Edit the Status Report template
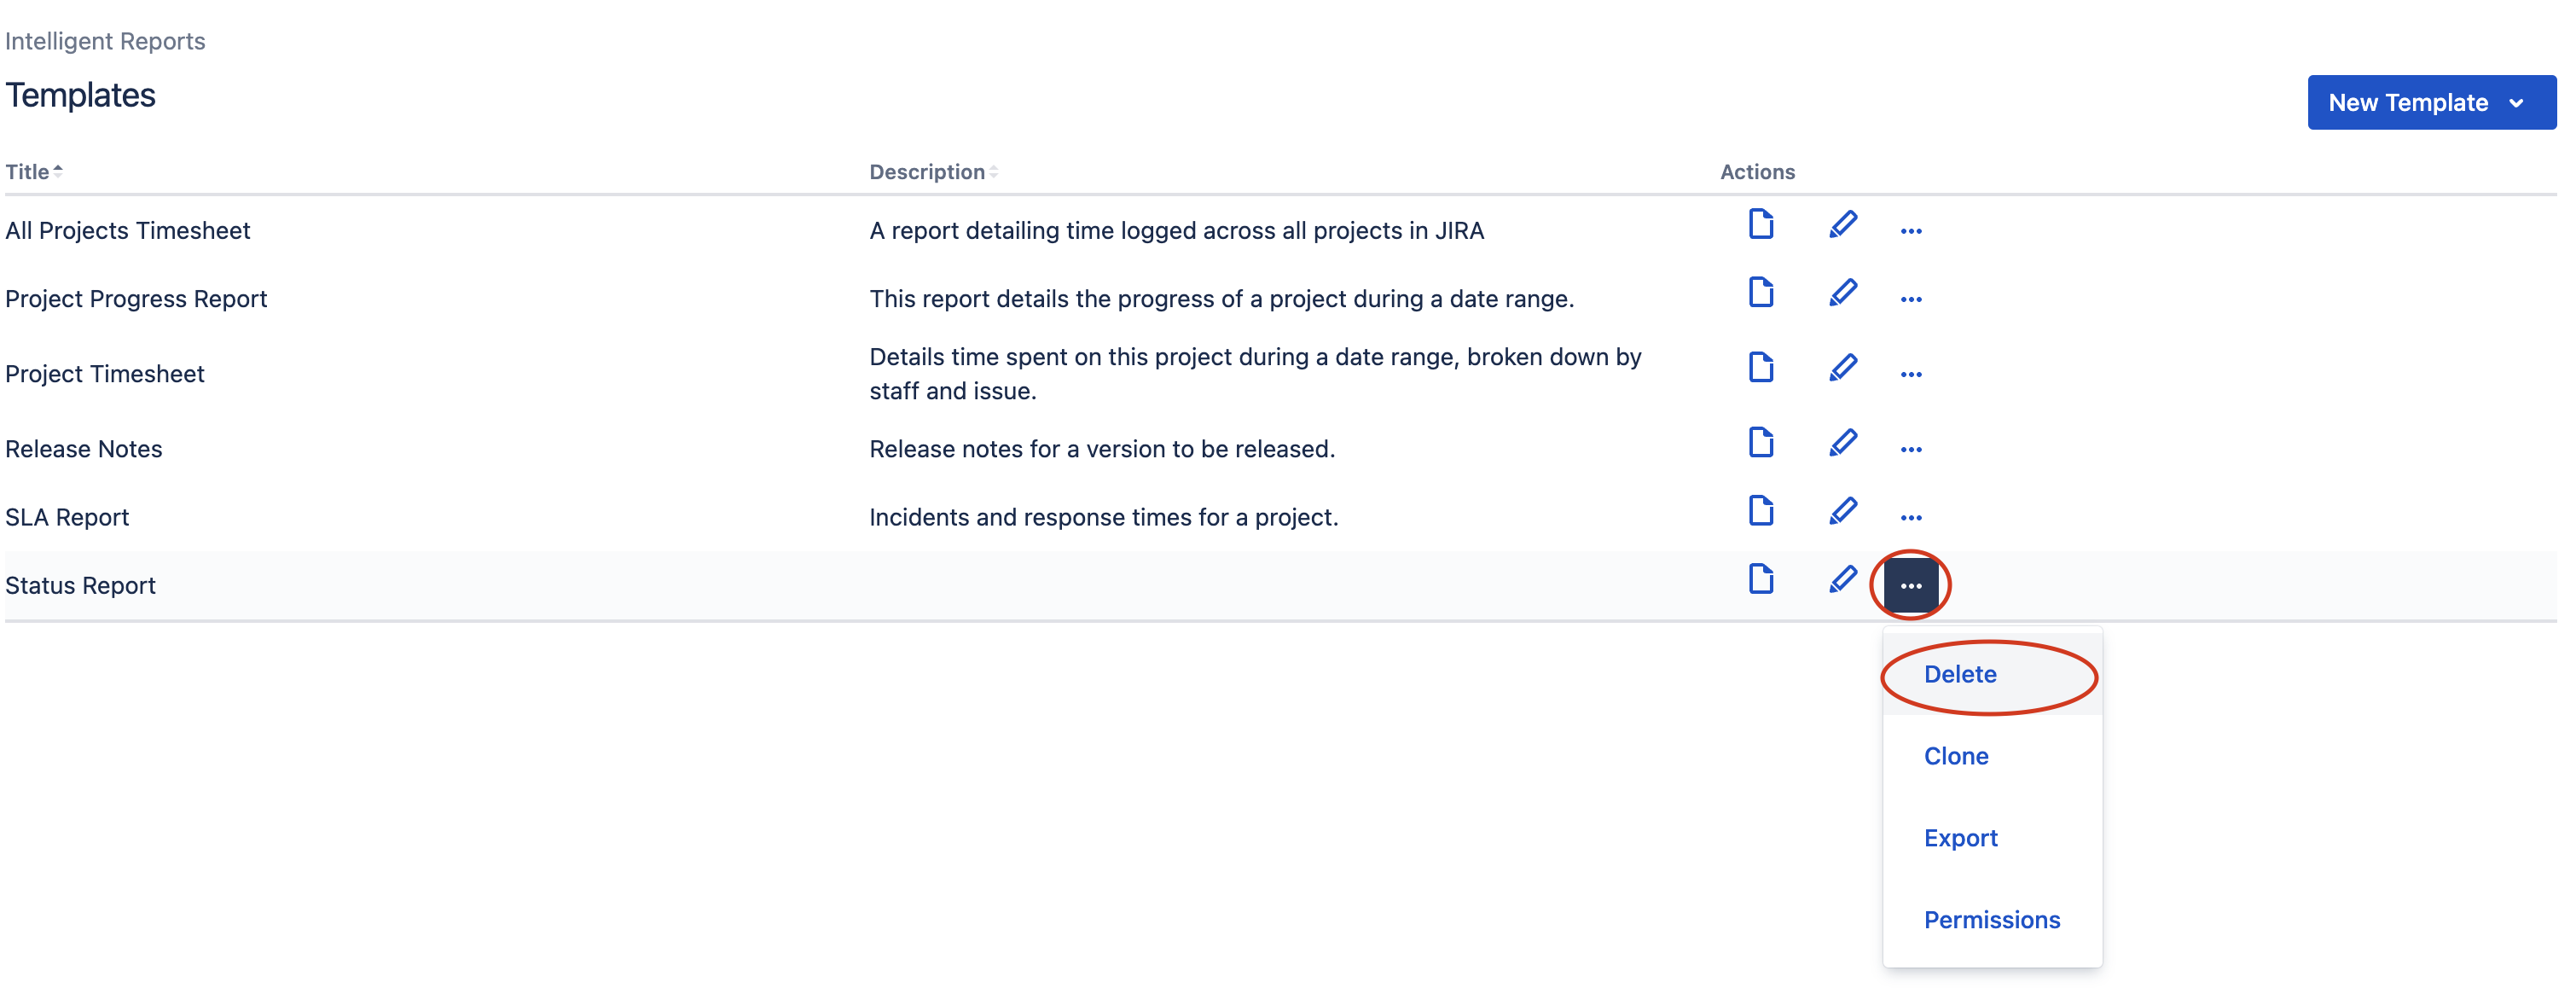Screen dimensions: 2576x988 click(1842, 580)
